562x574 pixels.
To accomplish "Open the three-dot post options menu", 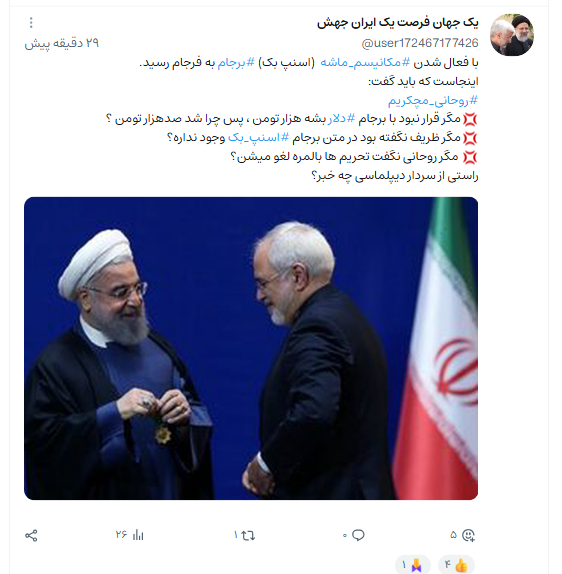I will tap(31, 23).
